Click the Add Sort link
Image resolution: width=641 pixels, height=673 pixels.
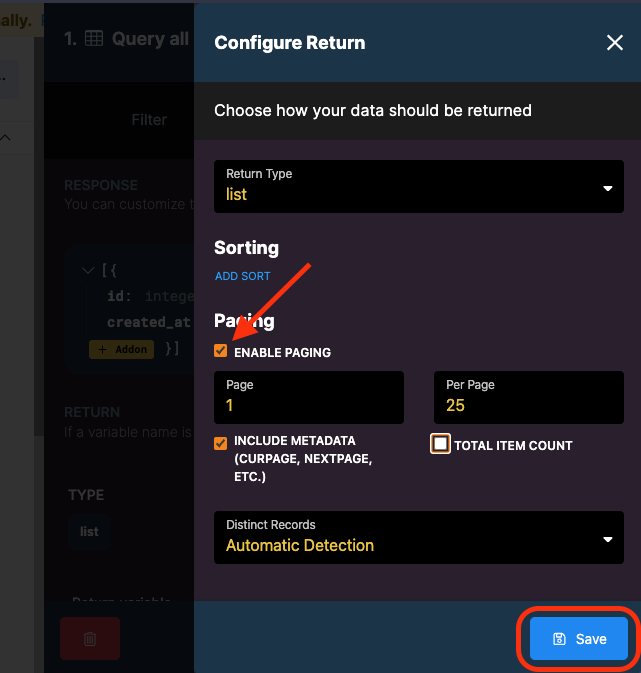click(242, 276)
